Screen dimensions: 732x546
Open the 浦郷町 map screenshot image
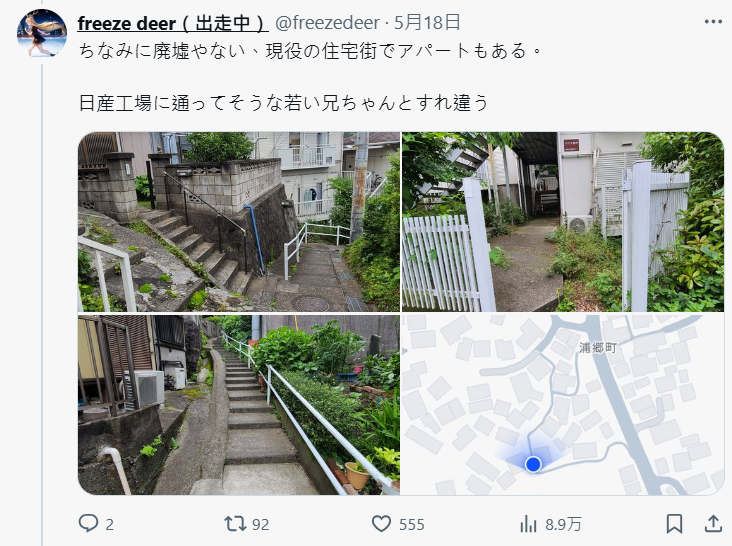[x=563, y=405]
